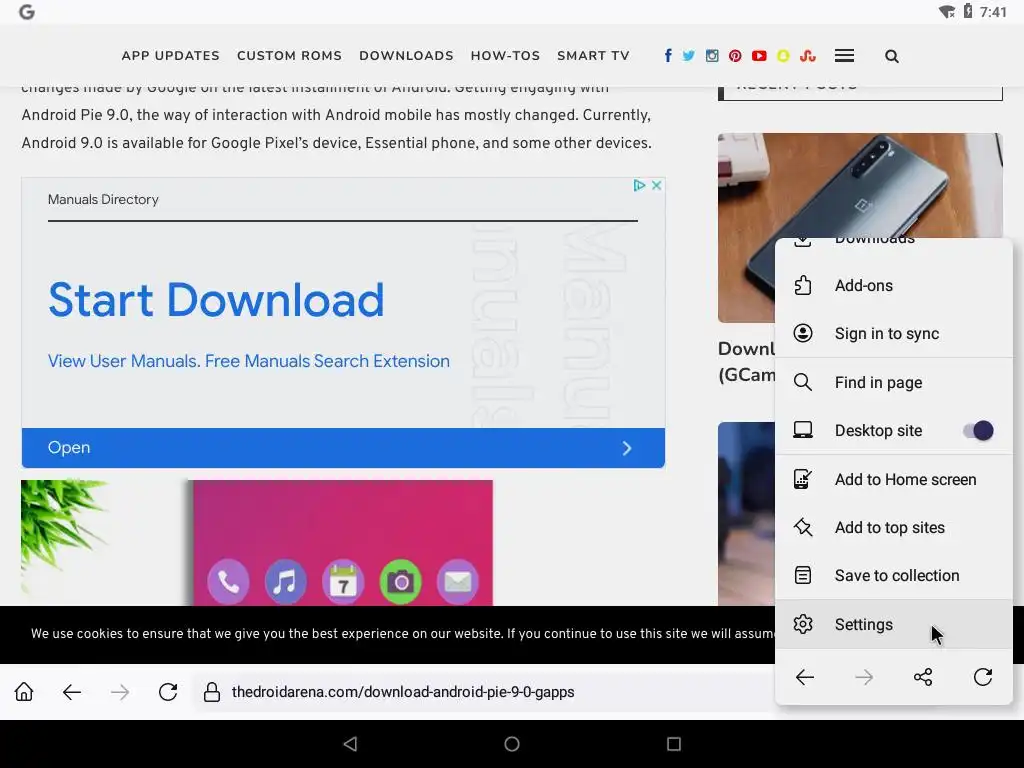1024x768 pixels.
Task: Go back using the toolbar back arrow
Action: [x=72, y=692]
